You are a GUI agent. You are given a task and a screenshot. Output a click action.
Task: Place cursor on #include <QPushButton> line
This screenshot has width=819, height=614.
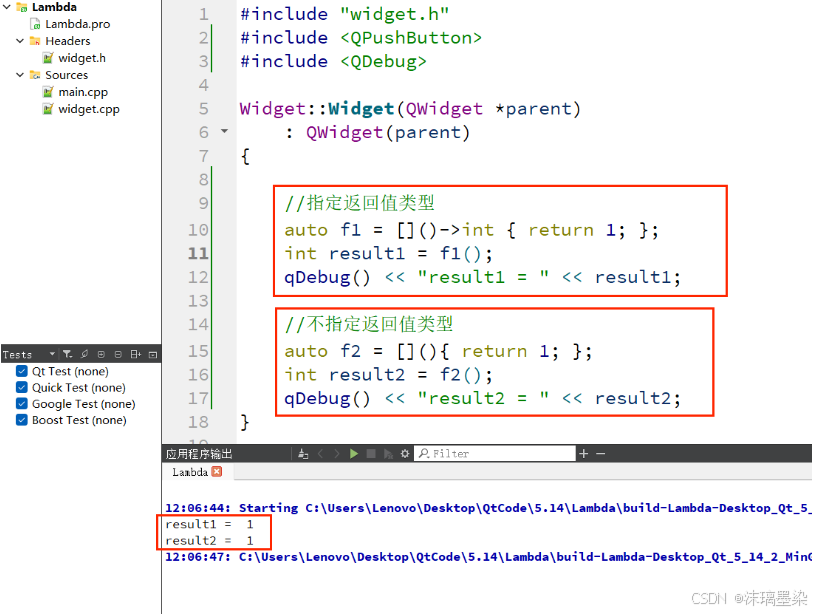361,38
